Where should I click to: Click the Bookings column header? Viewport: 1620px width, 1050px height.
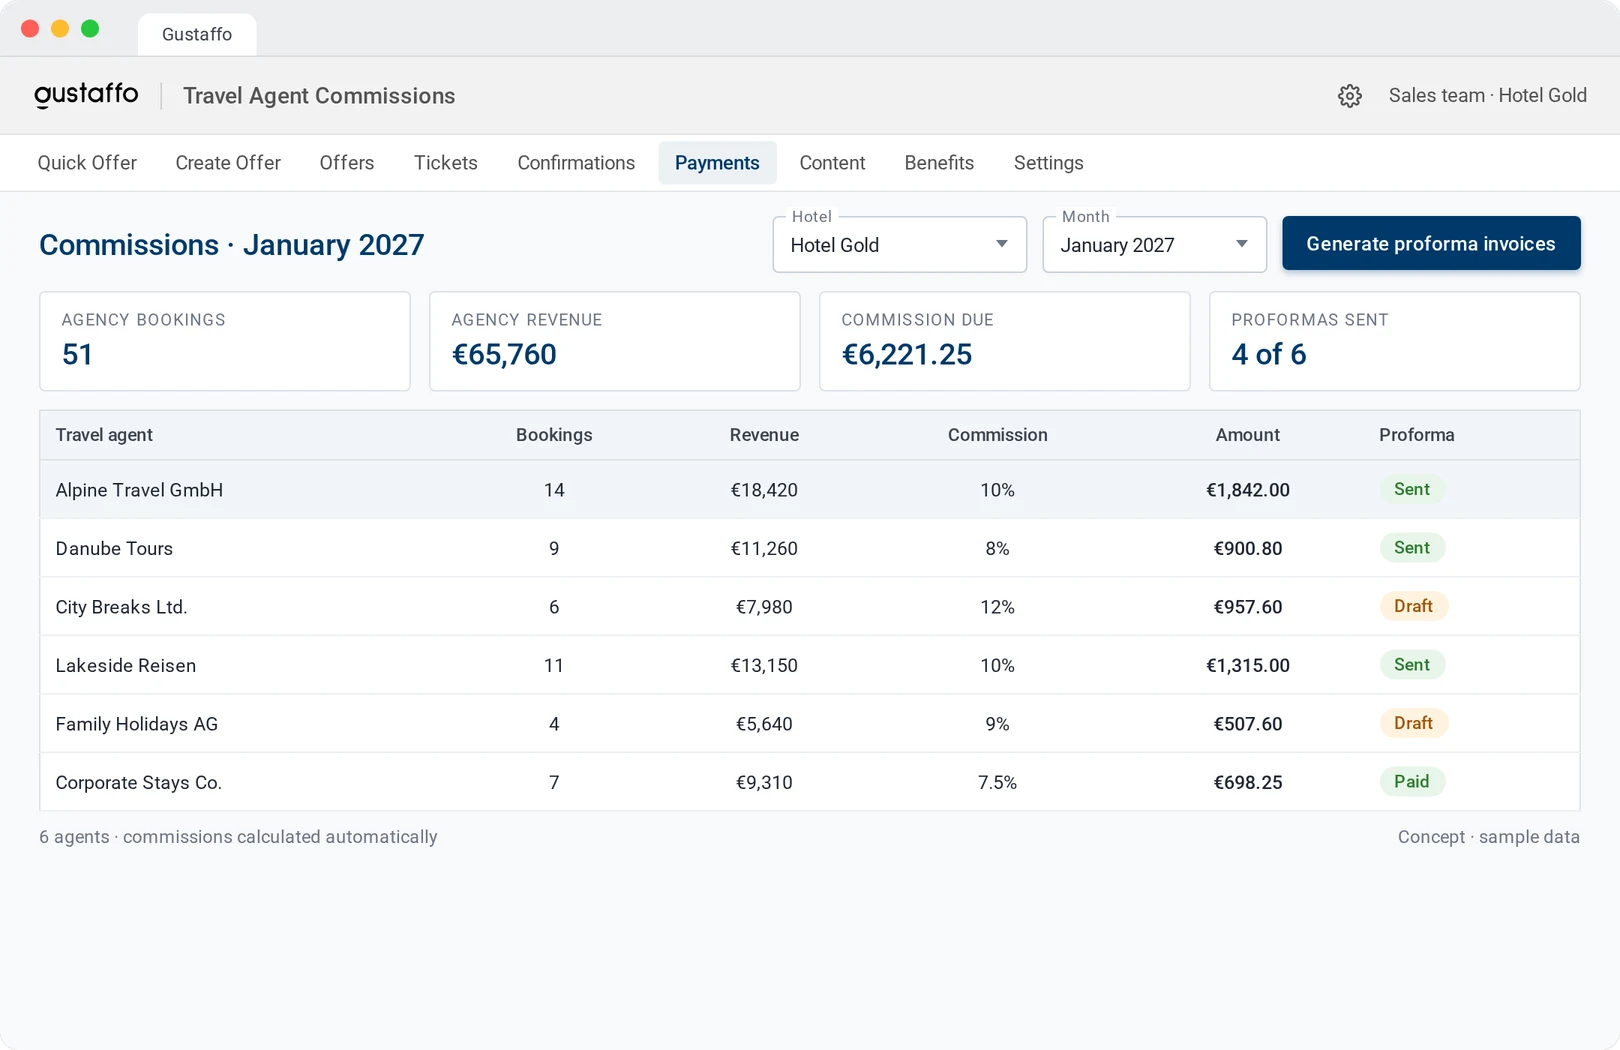click(x=554, y=435)
